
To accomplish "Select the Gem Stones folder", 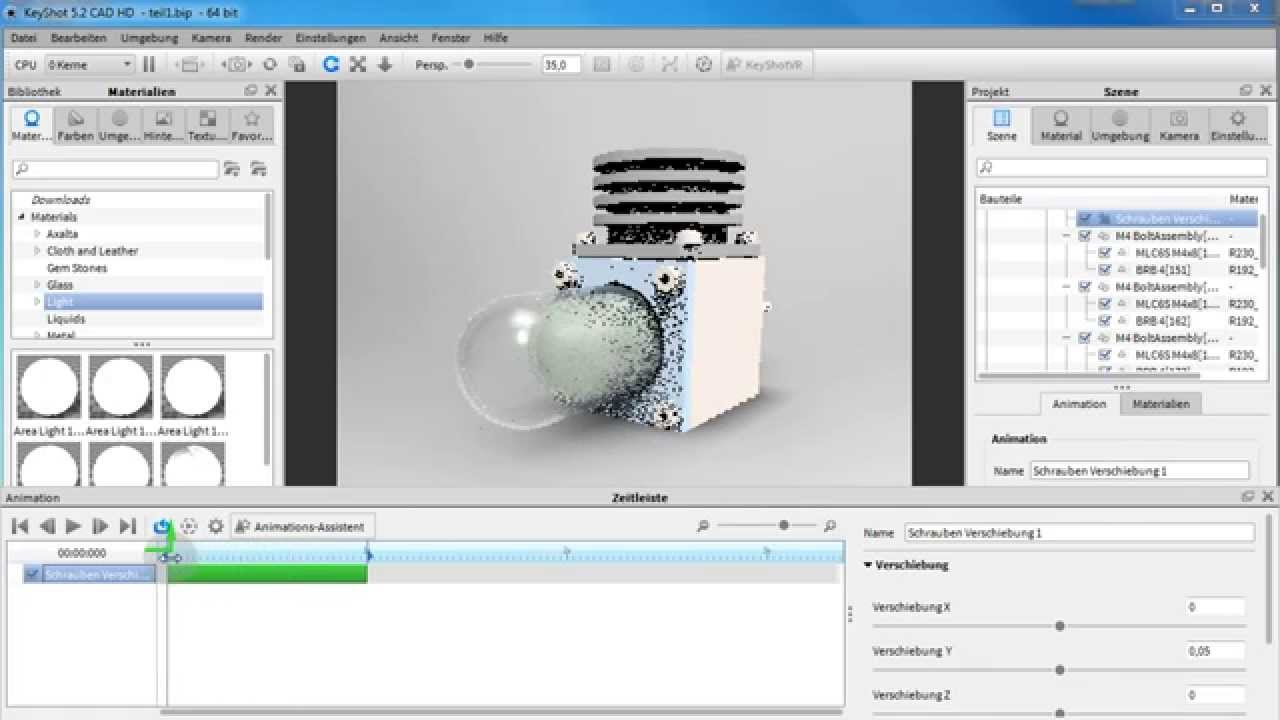I will [x=77, y=268].
